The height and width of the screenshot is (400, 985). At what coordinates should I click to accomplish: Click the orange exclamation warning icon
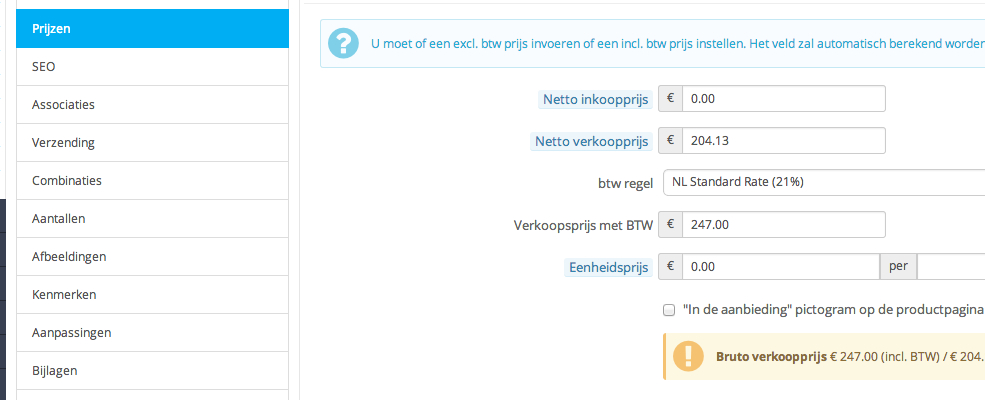[x=687, y=356]
